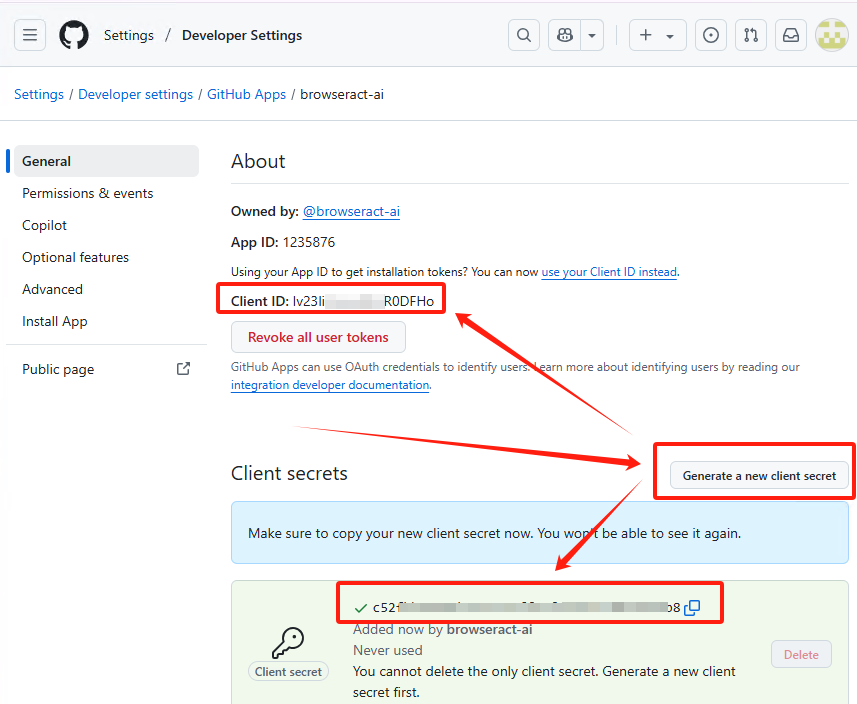Go to GitHub home via Octocat logo

click(x=74, y=35)
